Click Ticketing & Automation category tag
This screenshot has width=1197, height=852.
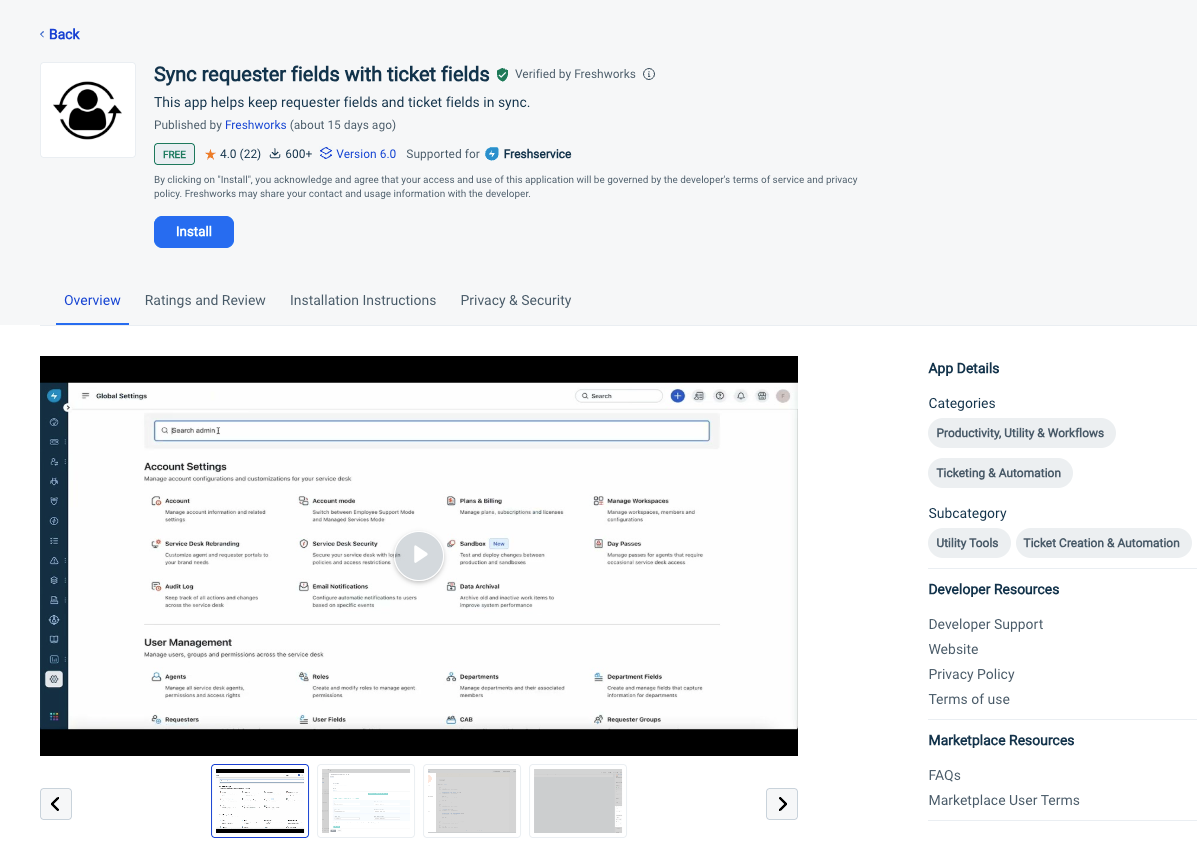(x=1000, y=473)
